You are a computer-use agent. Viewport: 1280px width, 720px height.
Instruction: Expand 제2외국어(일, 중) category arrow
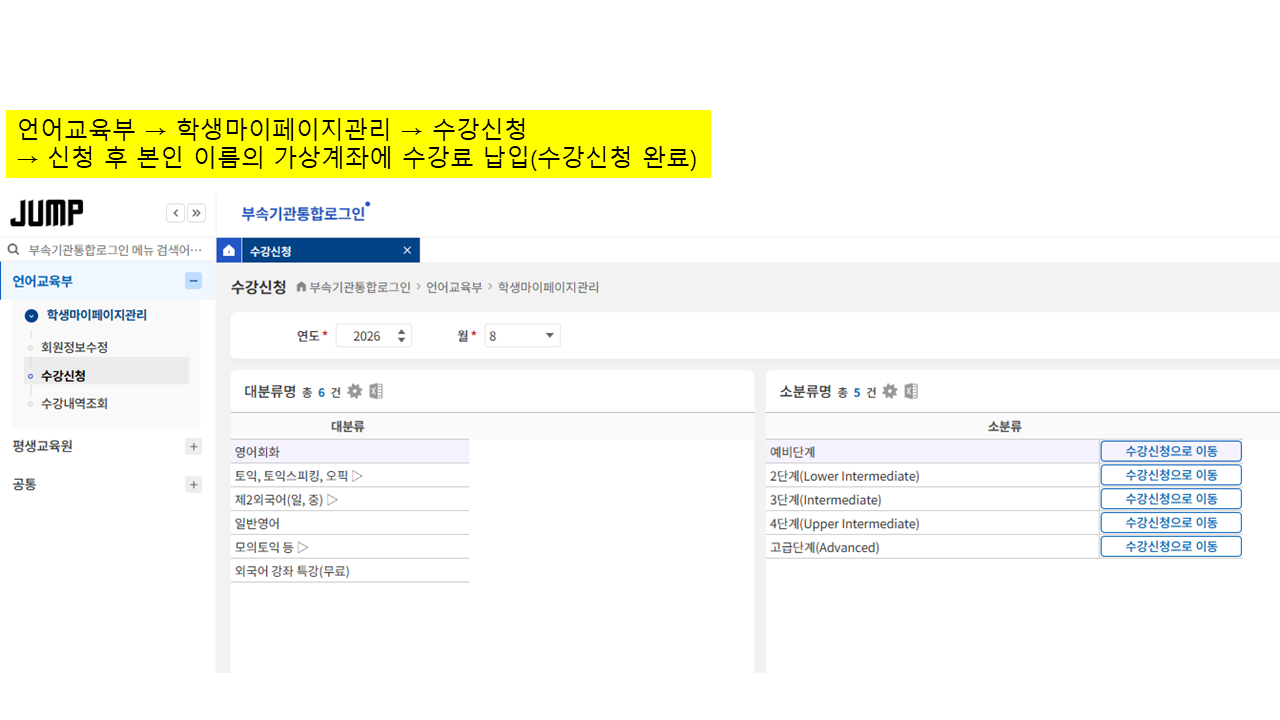click(332, 500)
